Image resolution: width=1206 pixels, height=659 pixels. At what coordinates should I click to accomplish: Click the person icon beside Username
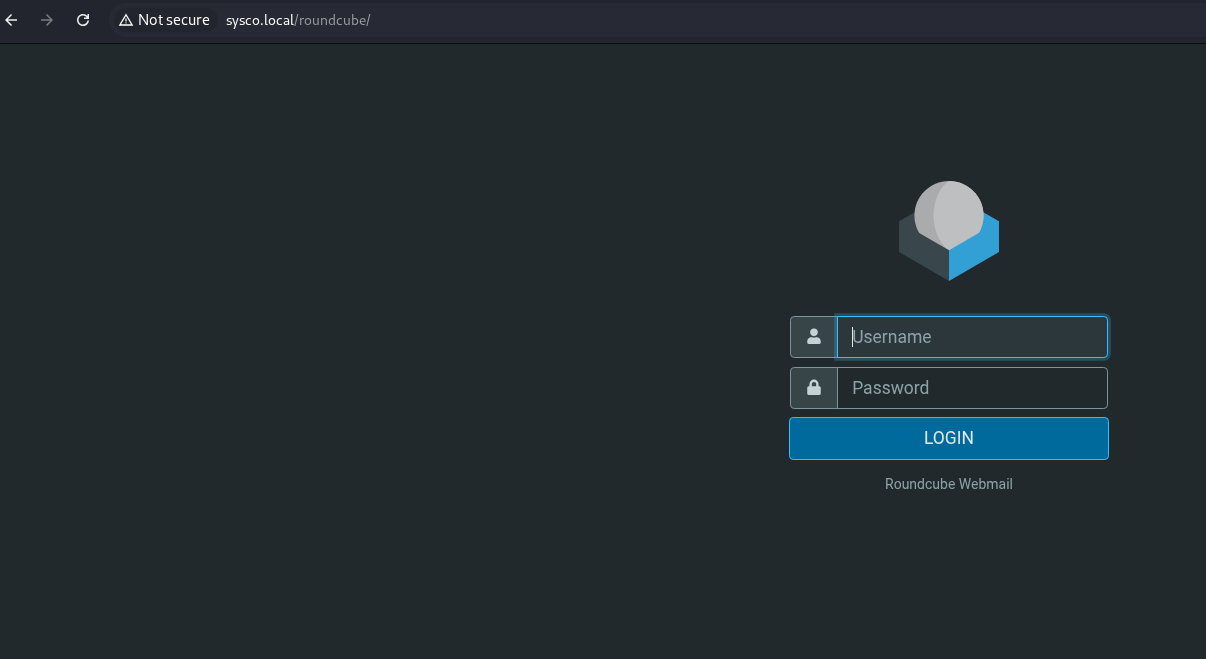pyautogui.click(x=813, y=337)
